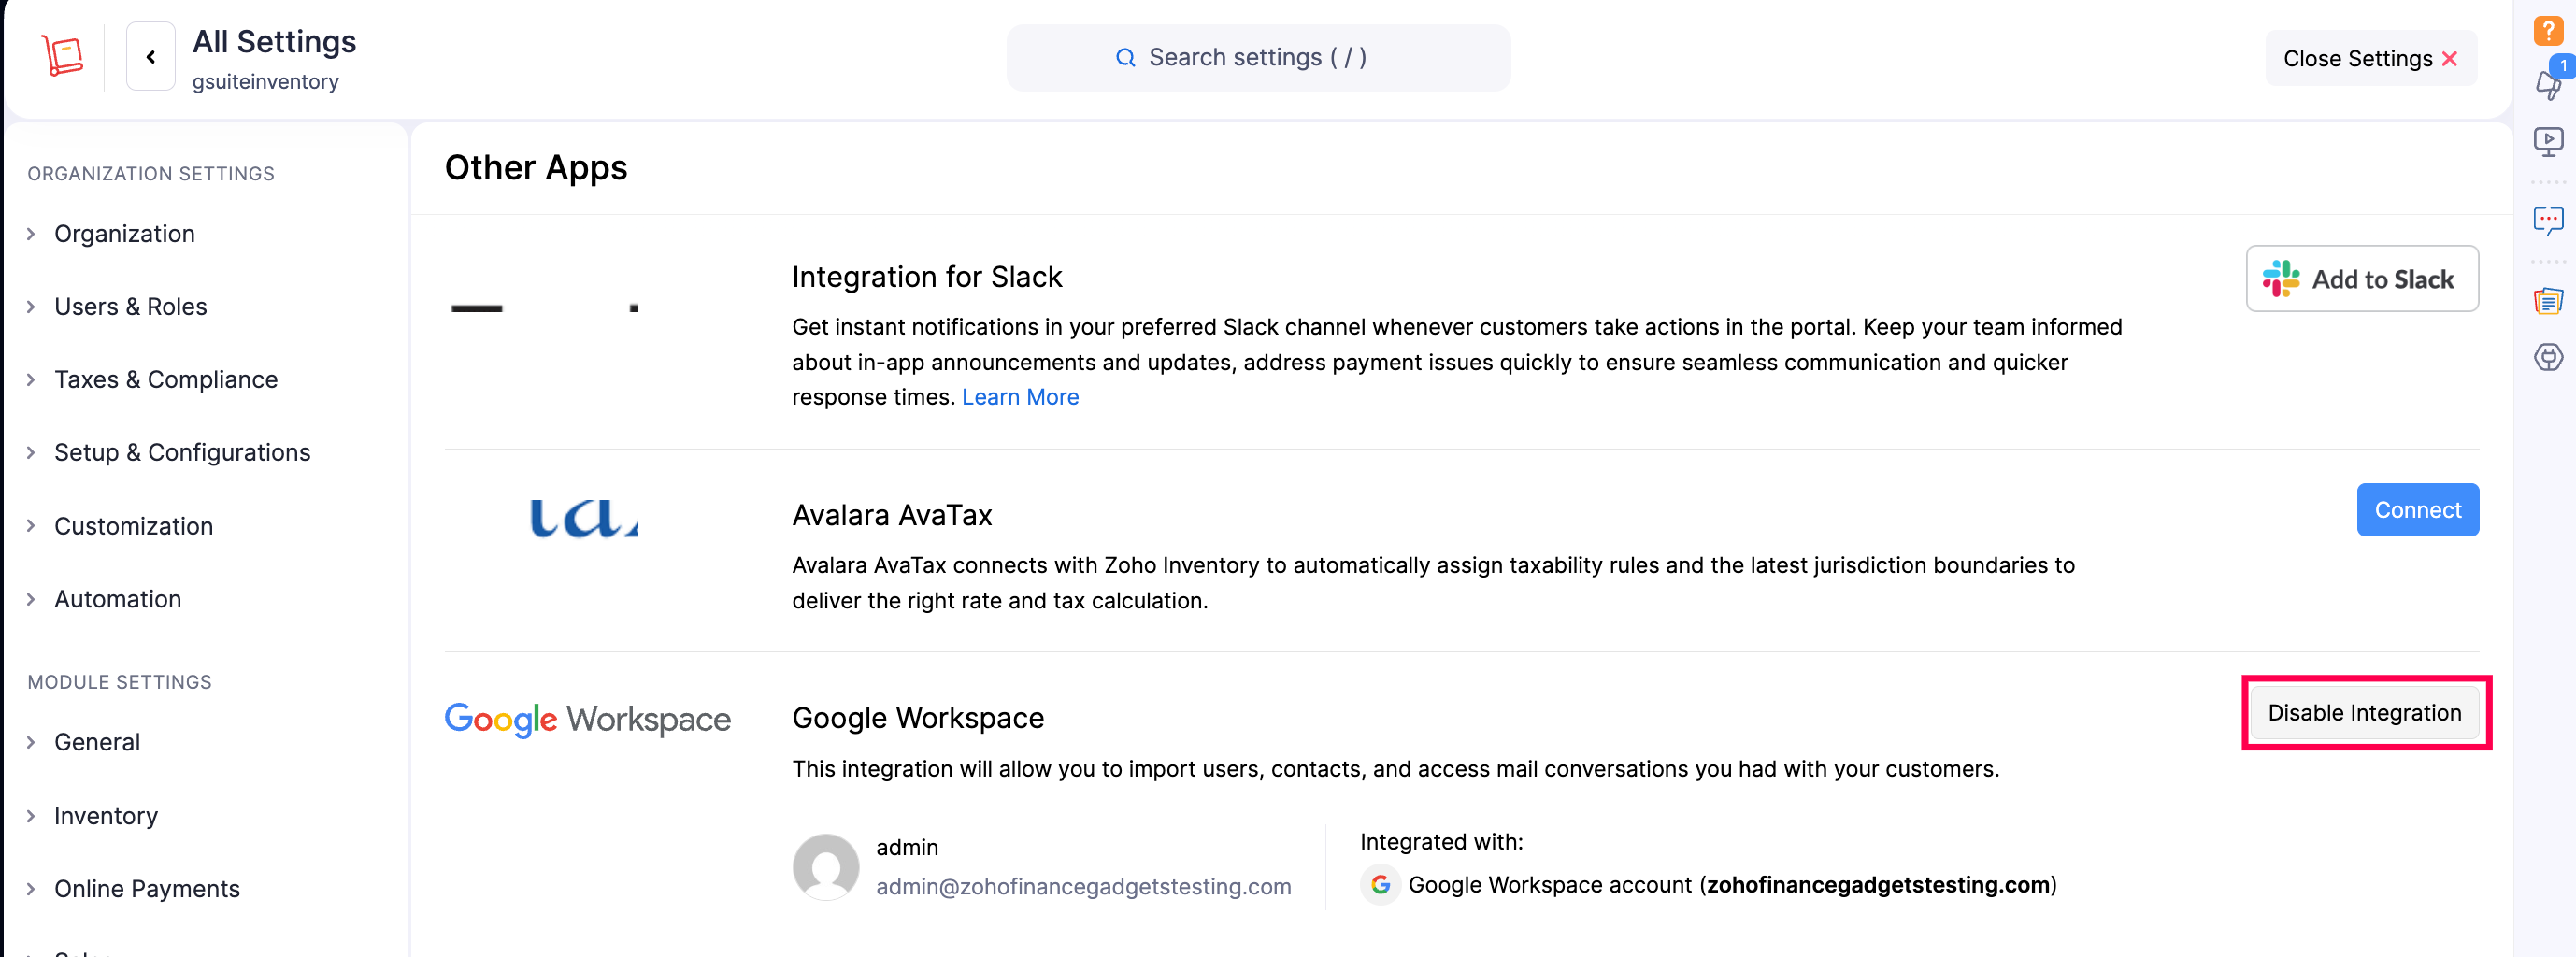The width and height of the screenshot is (2576, 957).
Task: Open the video tutorials monitor icon
Action: pyautogui.click(x=2547, y=141)
